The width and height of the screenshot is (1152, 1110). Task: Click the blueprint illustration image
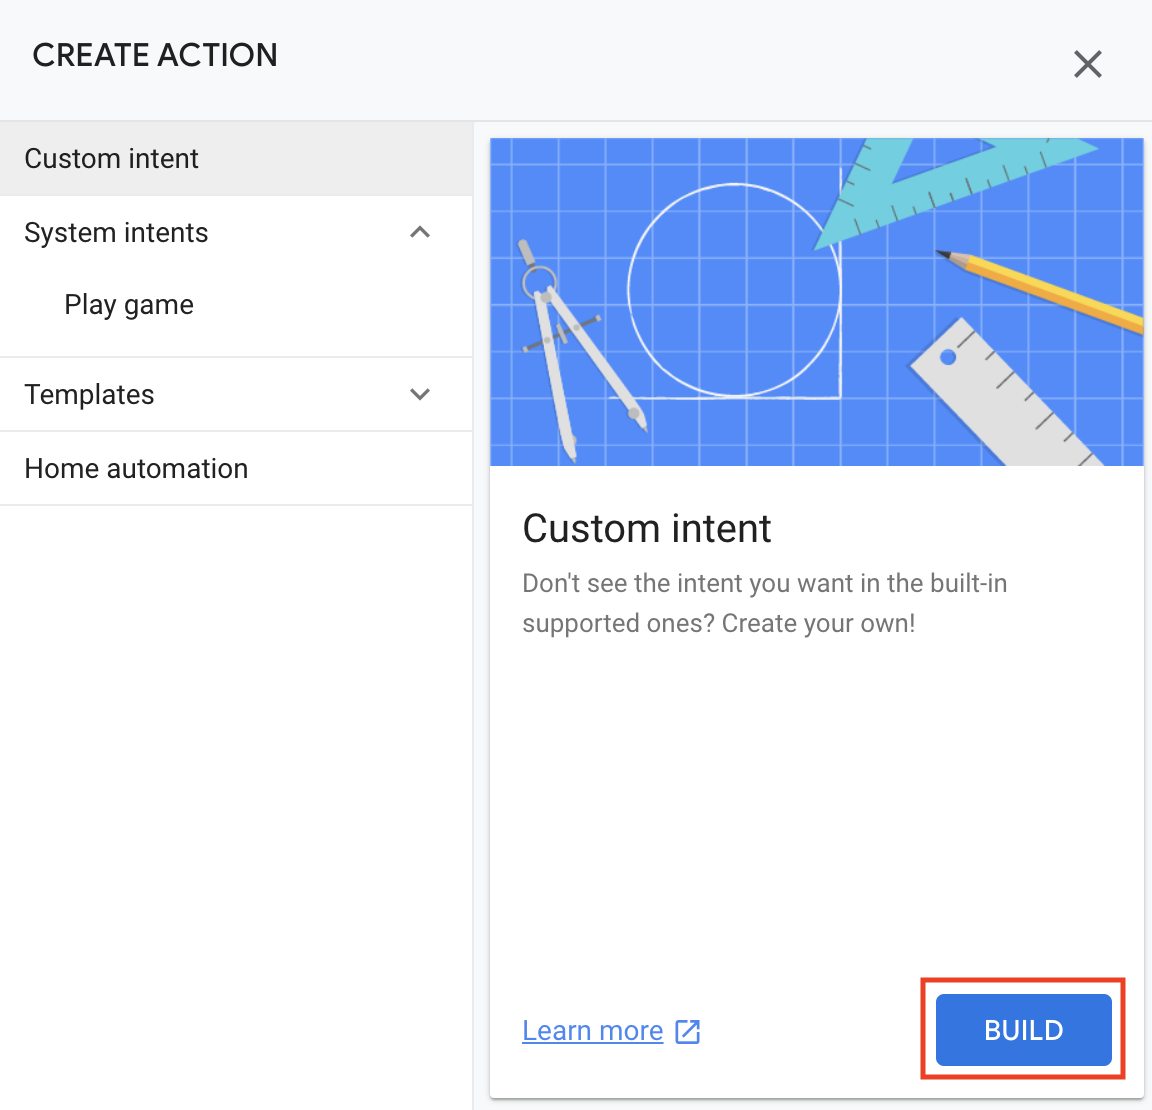pyautogui.click(x=817, y=302)
